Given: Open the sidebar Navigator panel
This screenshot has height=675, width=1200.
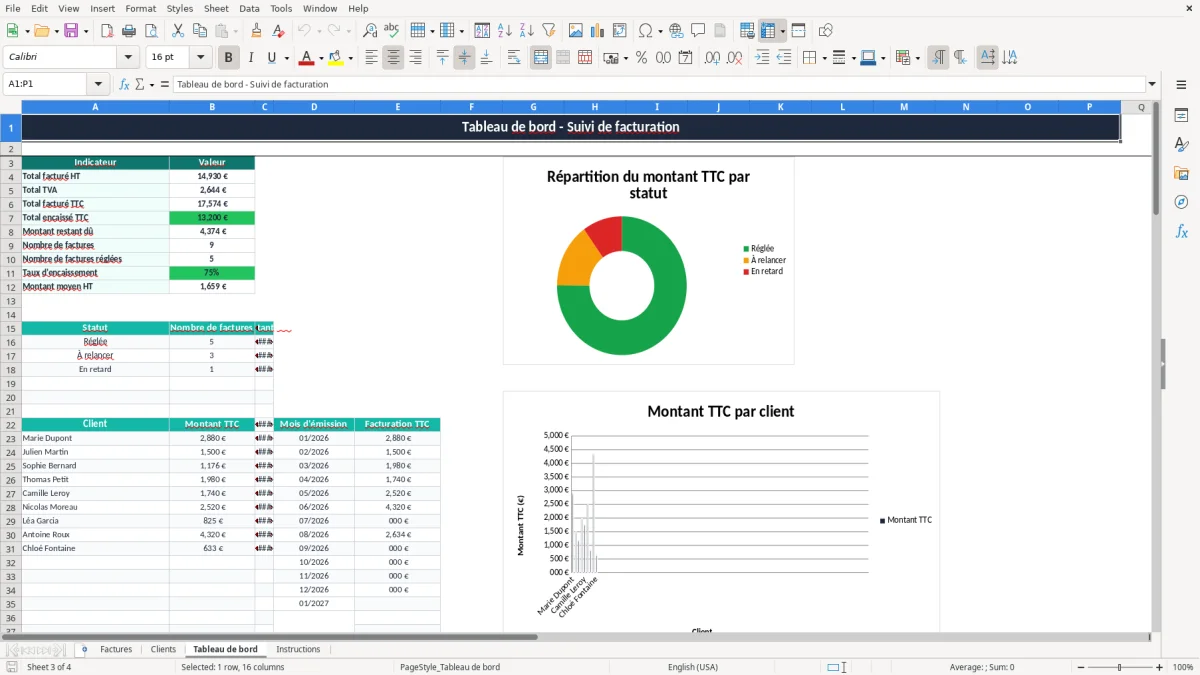Looking at the screenshot, I should pyautogui.click(x=1181, y=202).
